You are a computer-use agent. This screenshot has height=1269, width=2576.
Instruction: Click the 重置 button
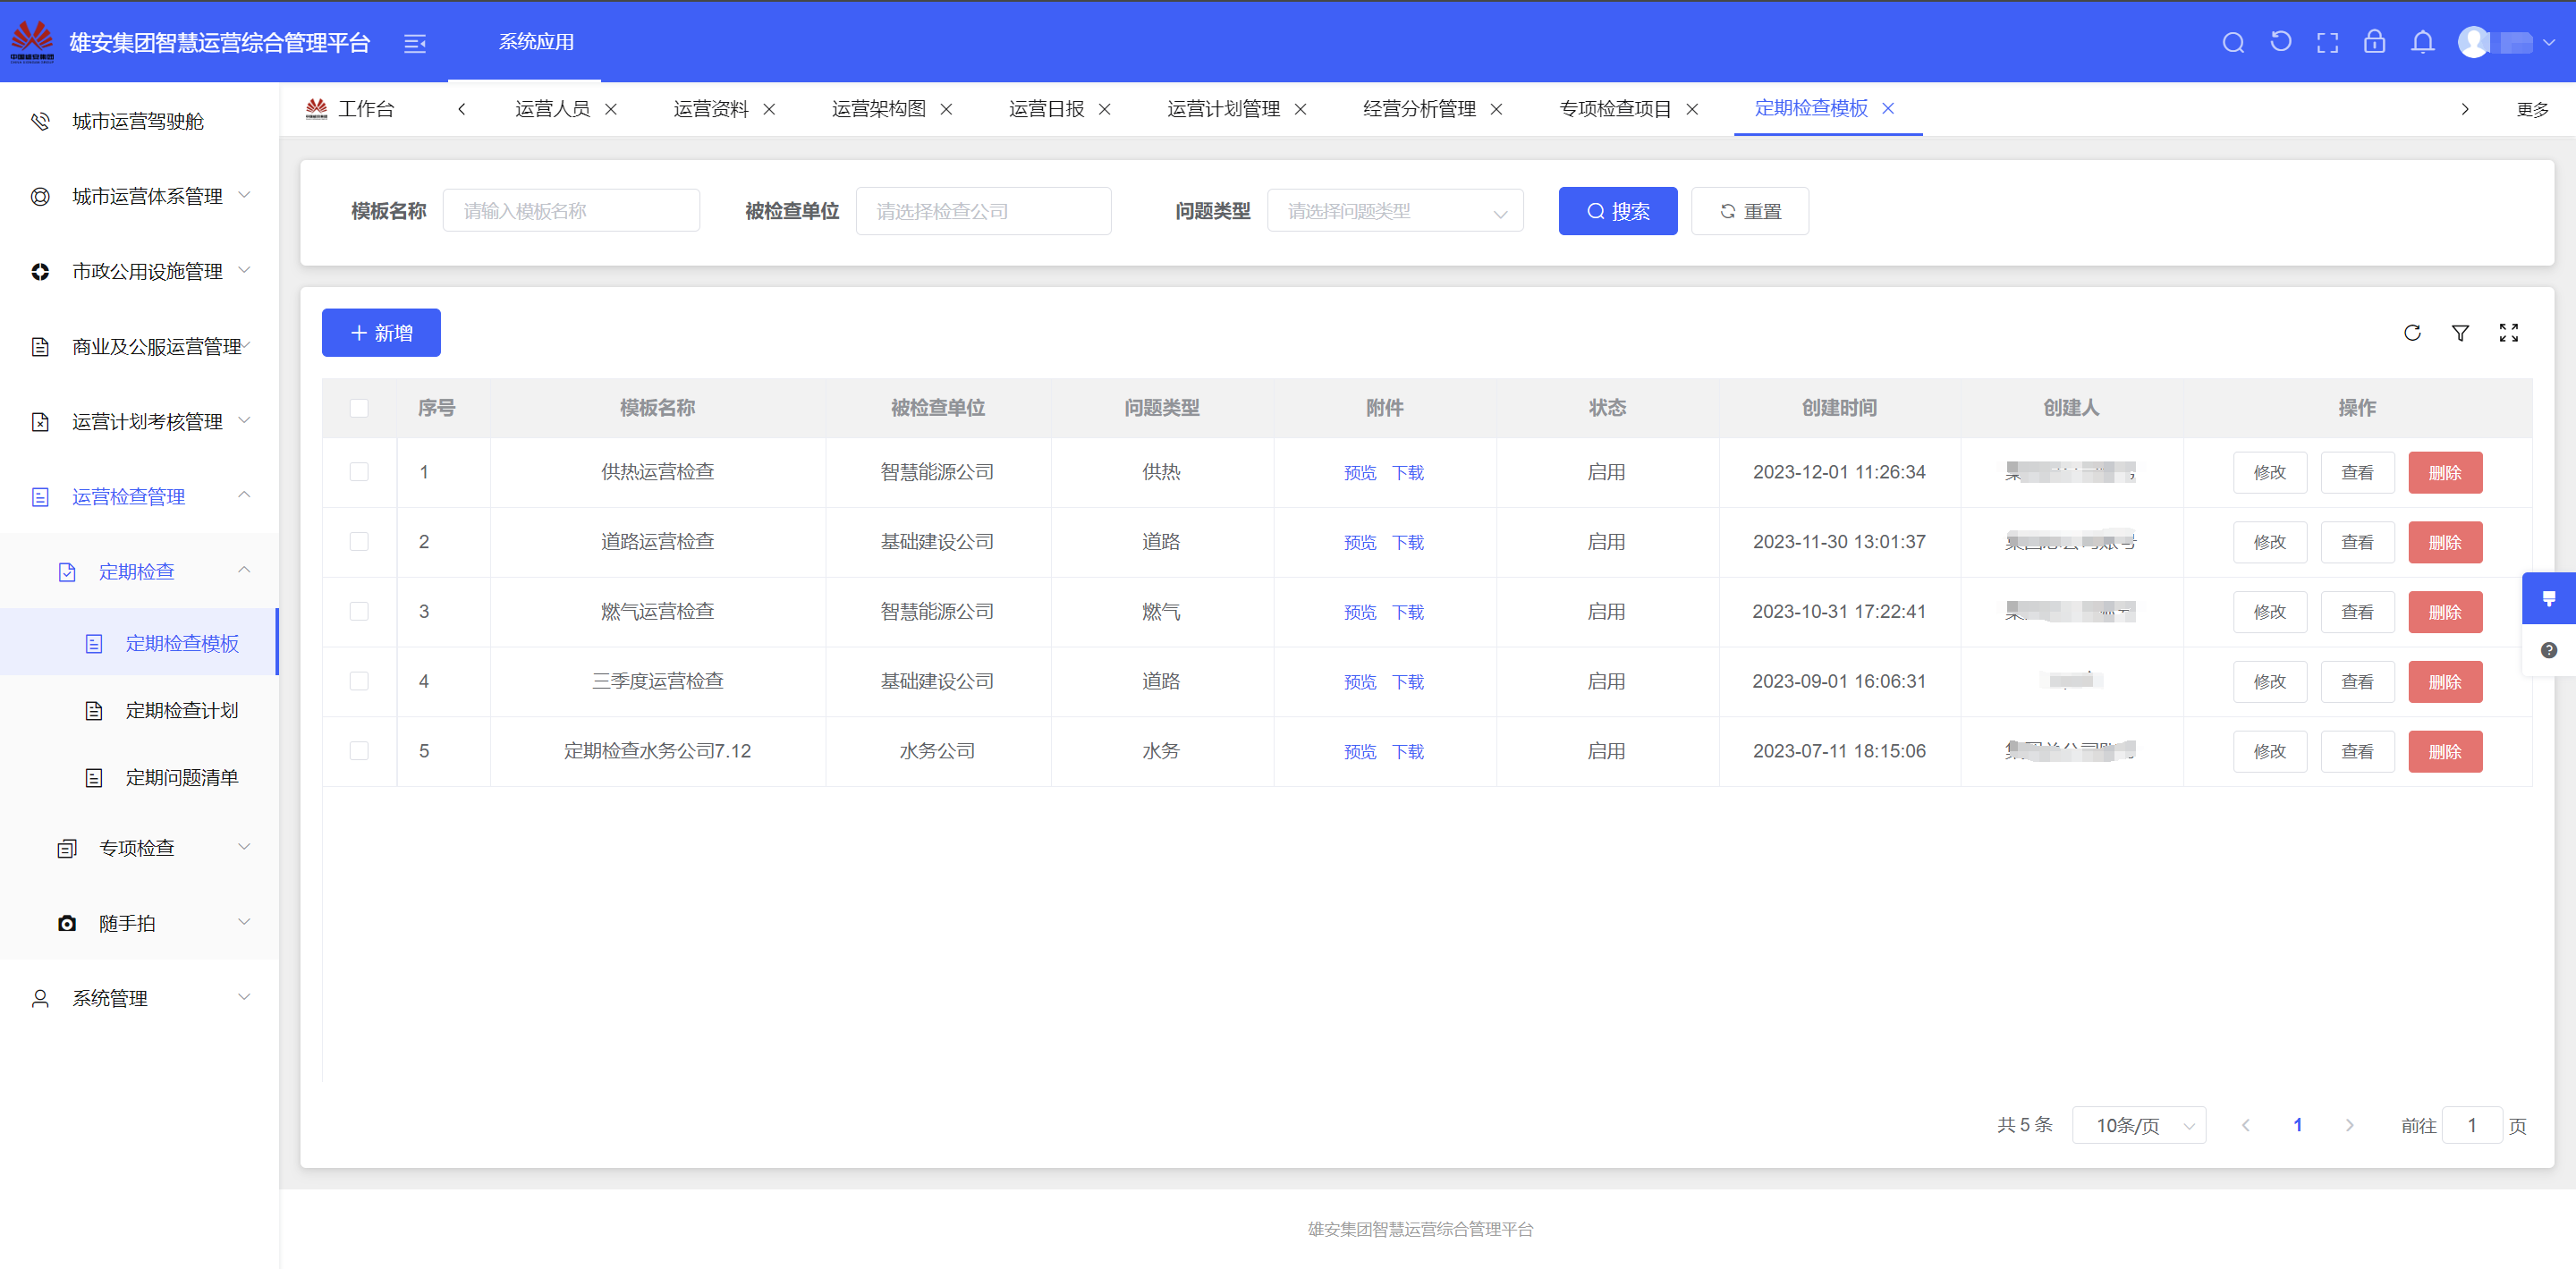coord(1750,211)
